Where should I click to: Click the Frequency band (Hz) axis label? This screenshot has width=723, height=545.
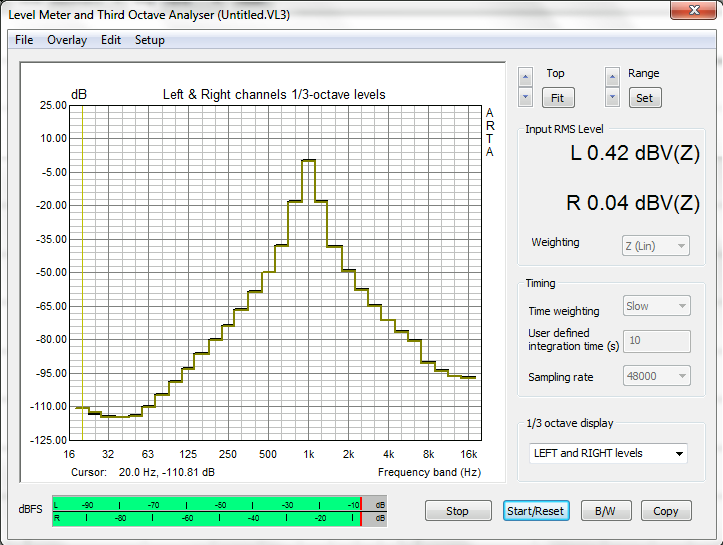coord(429,472)
